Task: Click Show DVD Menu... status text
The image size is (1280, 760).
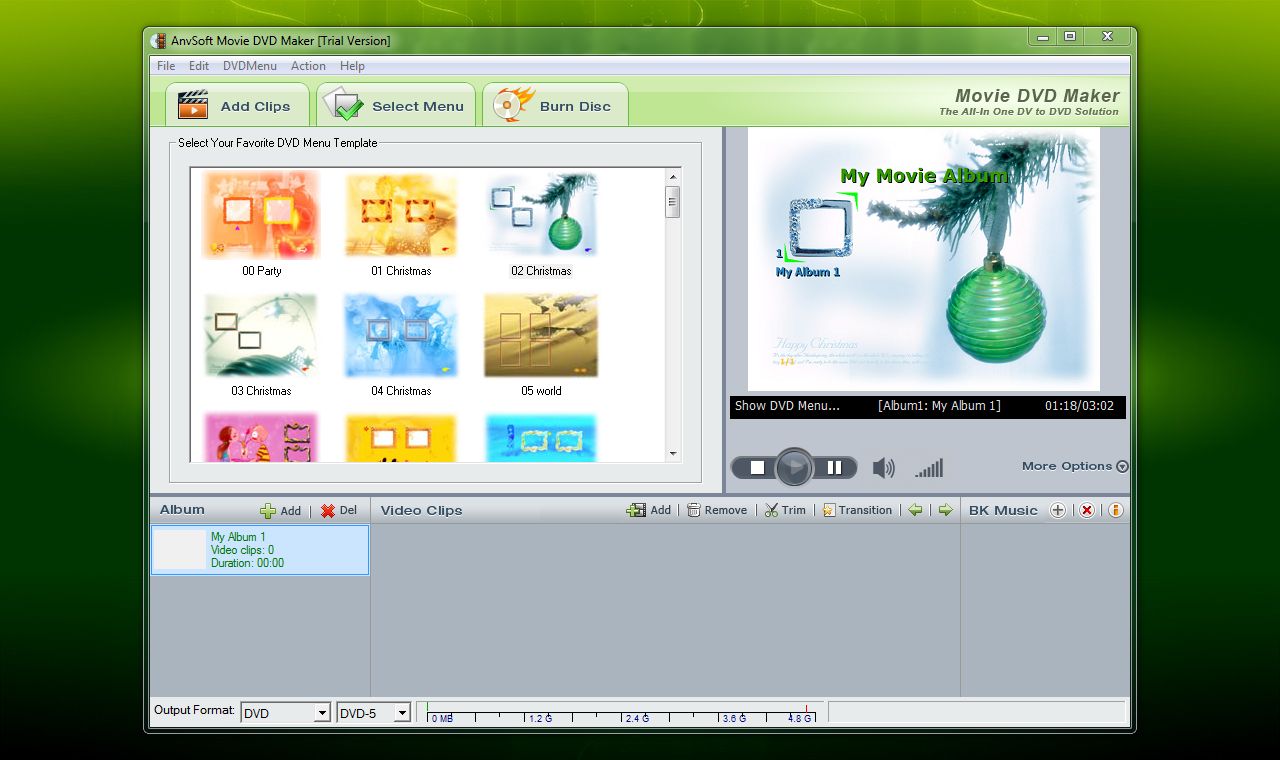Action: point(787,406)
